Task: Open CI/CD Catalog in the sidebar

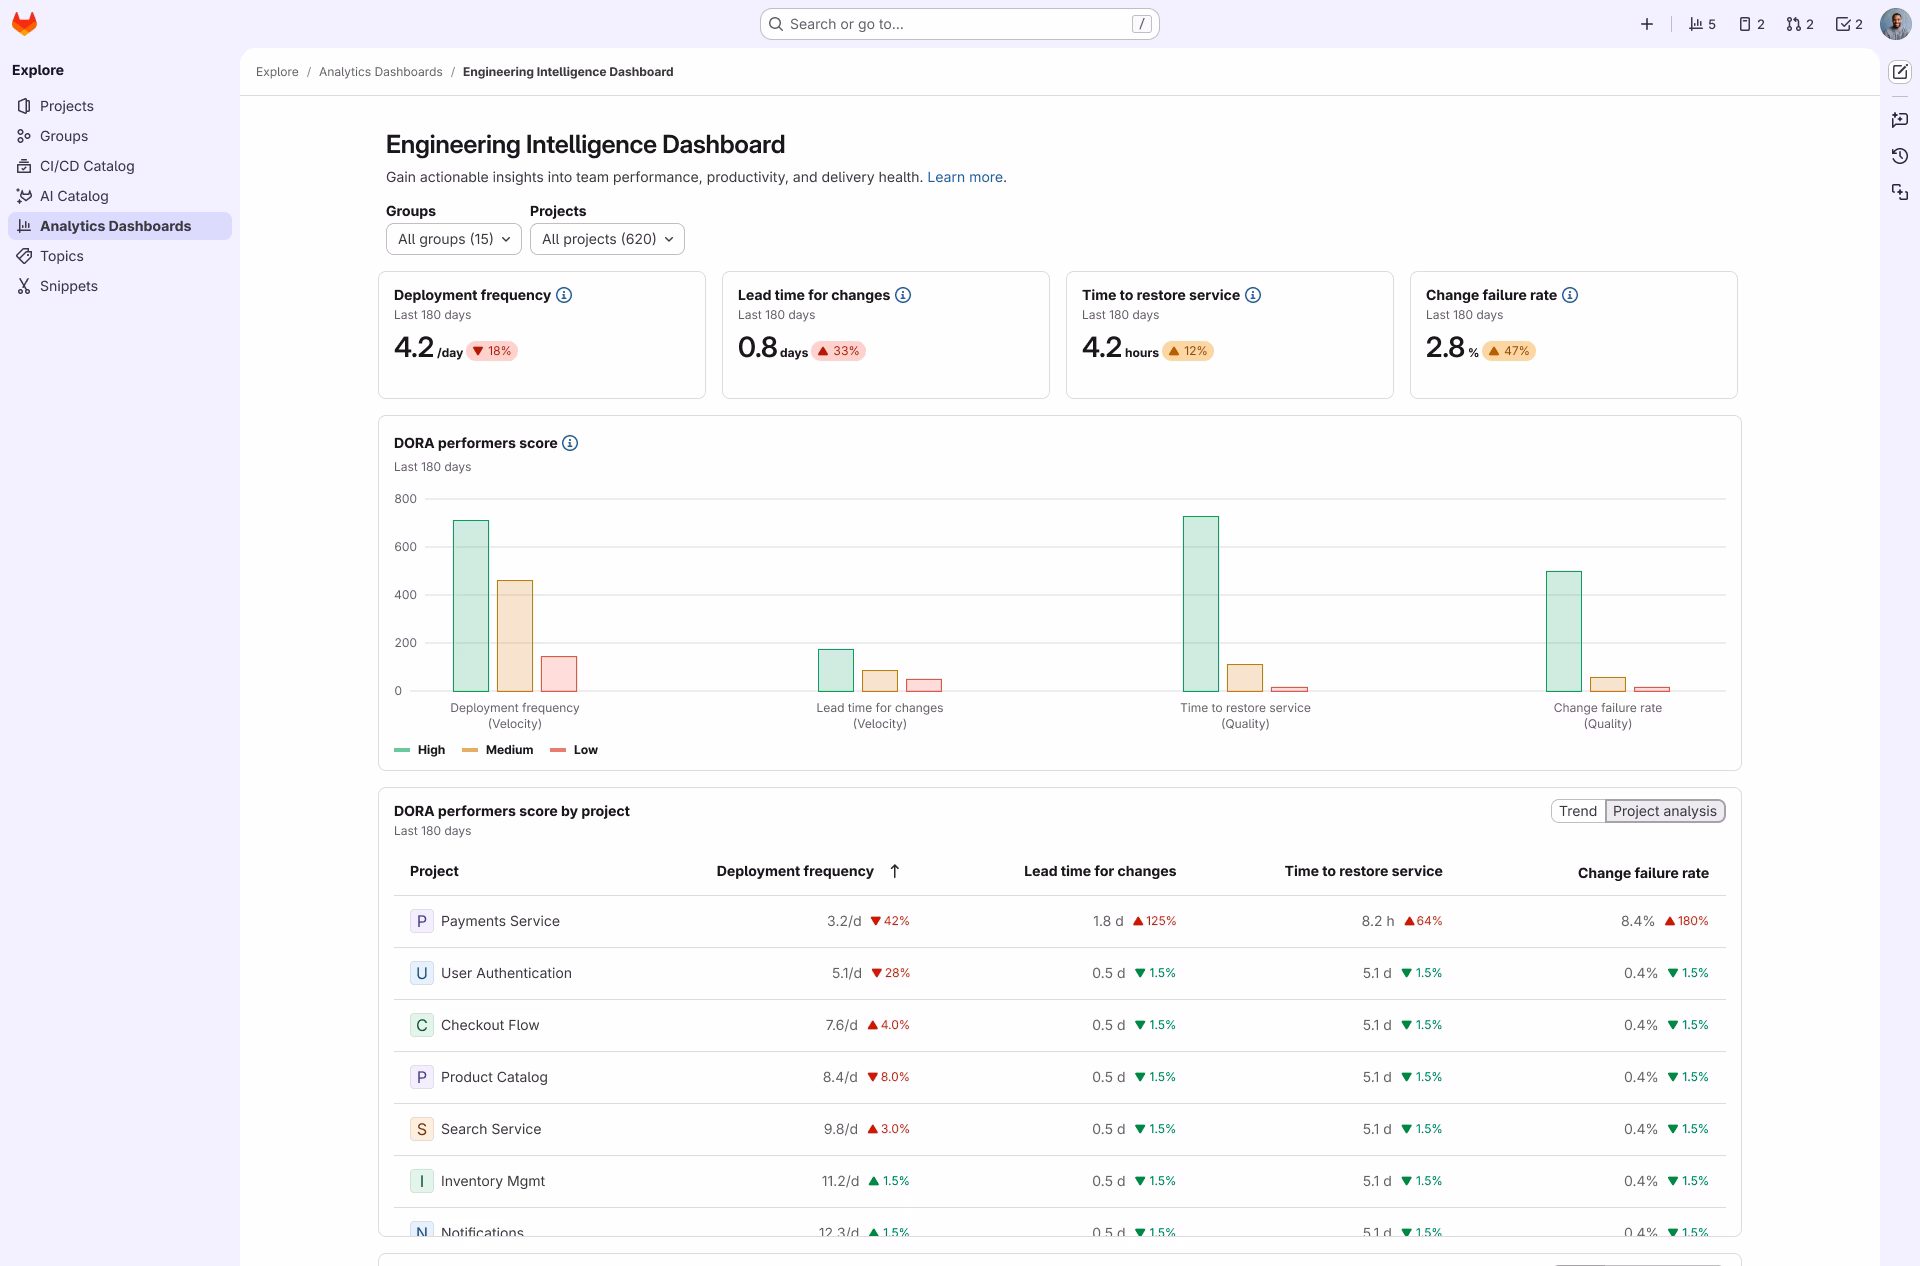Action: pyautogui.click(x=120, y=166)
